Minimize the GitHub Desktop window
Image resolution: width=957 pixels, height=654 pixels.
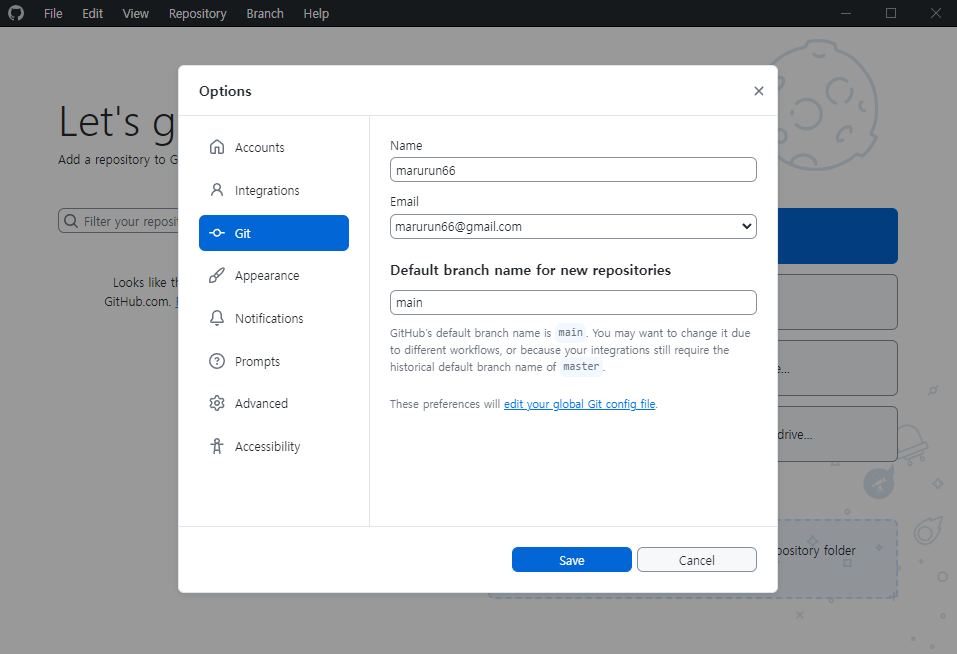846,13
